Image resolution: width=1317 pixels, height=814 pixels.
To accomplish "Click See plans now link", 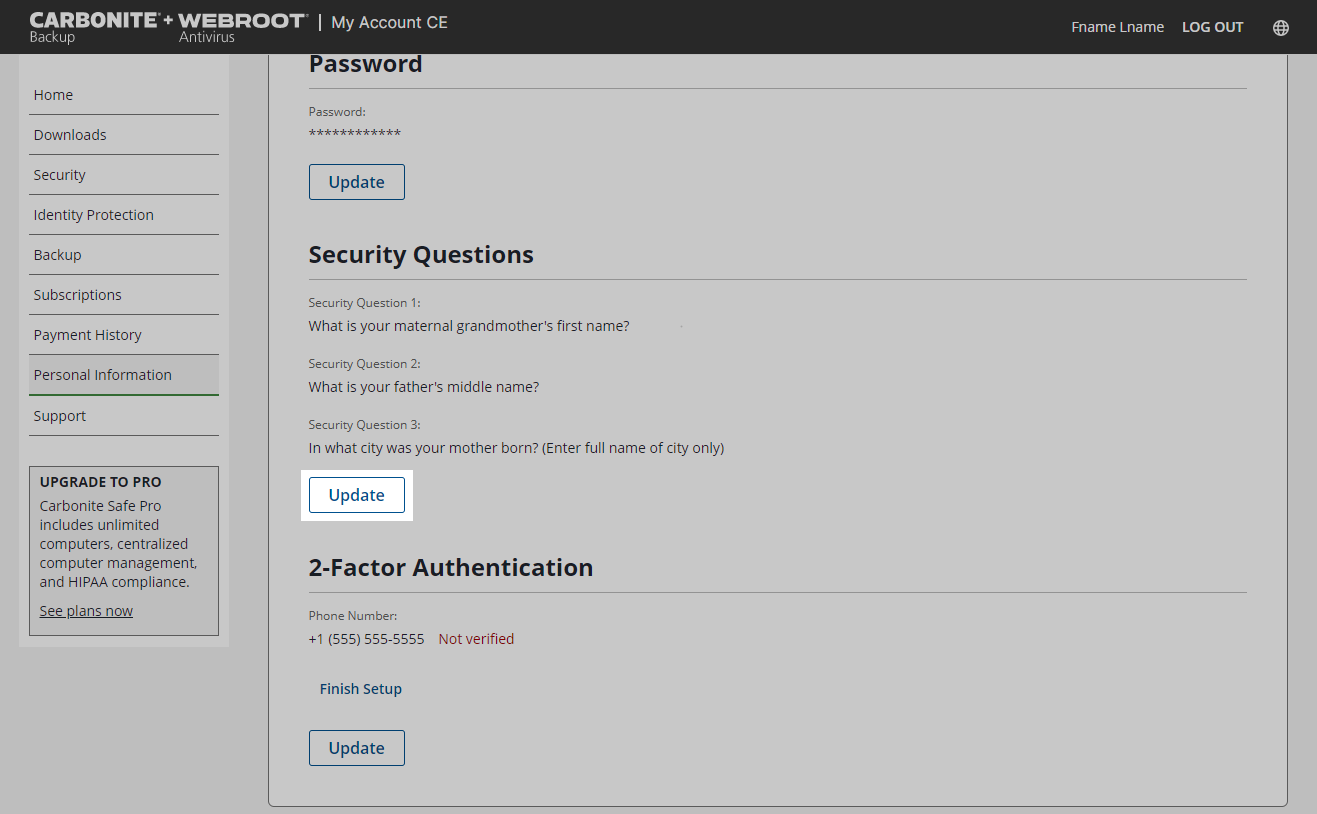I will (86, 611).
